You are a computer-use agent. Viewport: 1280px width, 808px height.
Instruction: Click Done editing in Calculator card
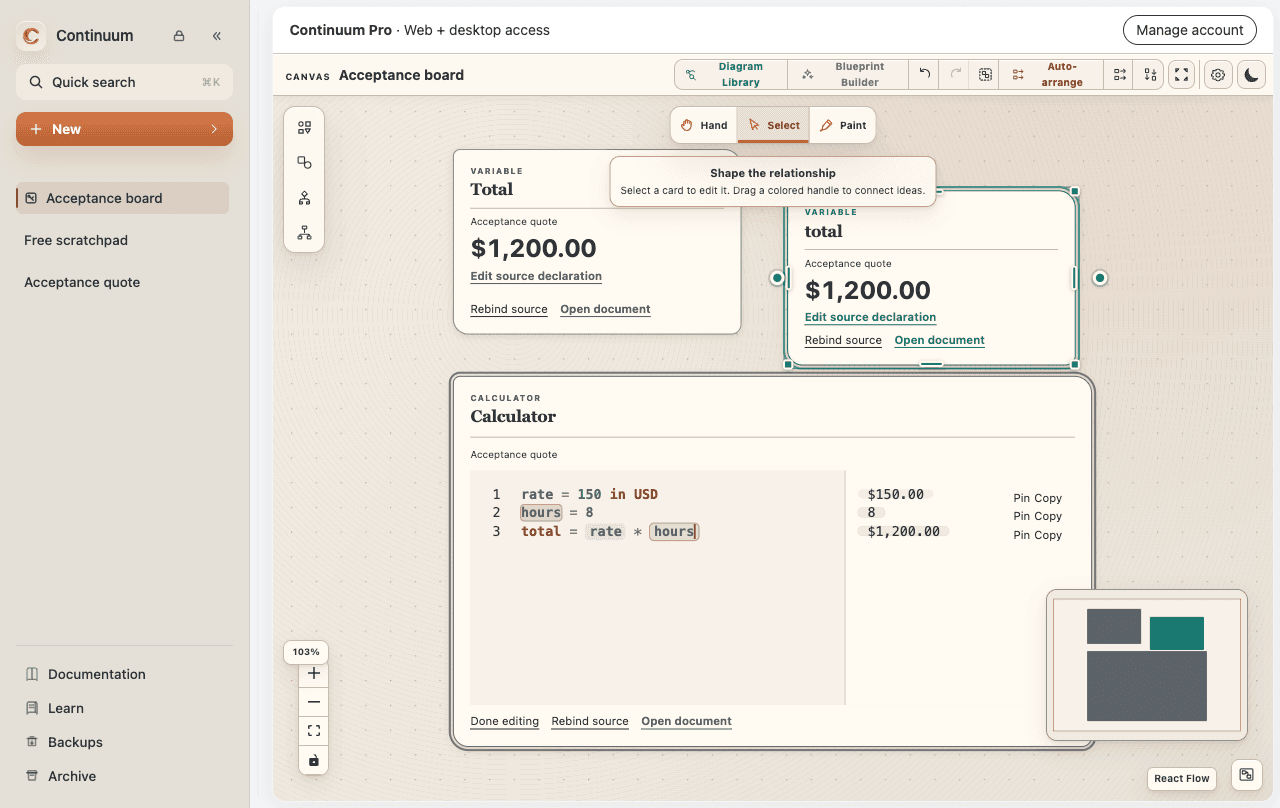tap(504, 721)
